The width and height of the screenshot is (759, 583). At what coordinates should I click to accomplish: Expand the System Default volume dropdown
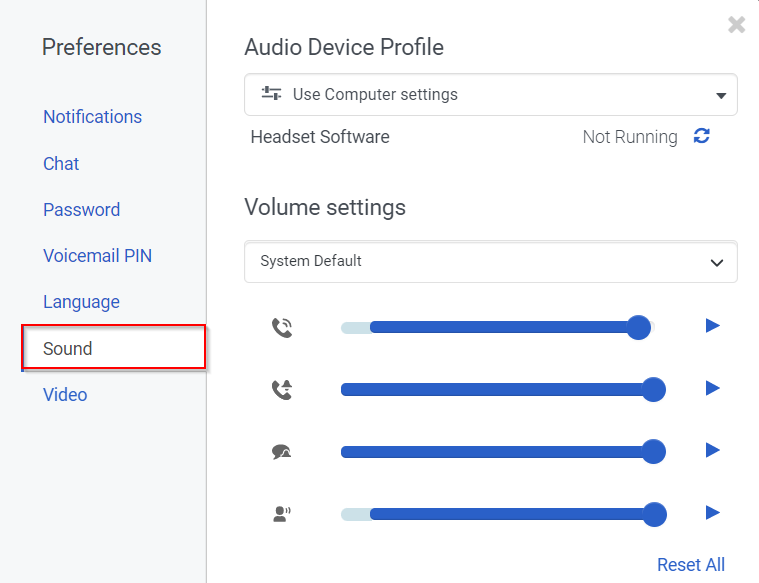(x=491, y=262)
